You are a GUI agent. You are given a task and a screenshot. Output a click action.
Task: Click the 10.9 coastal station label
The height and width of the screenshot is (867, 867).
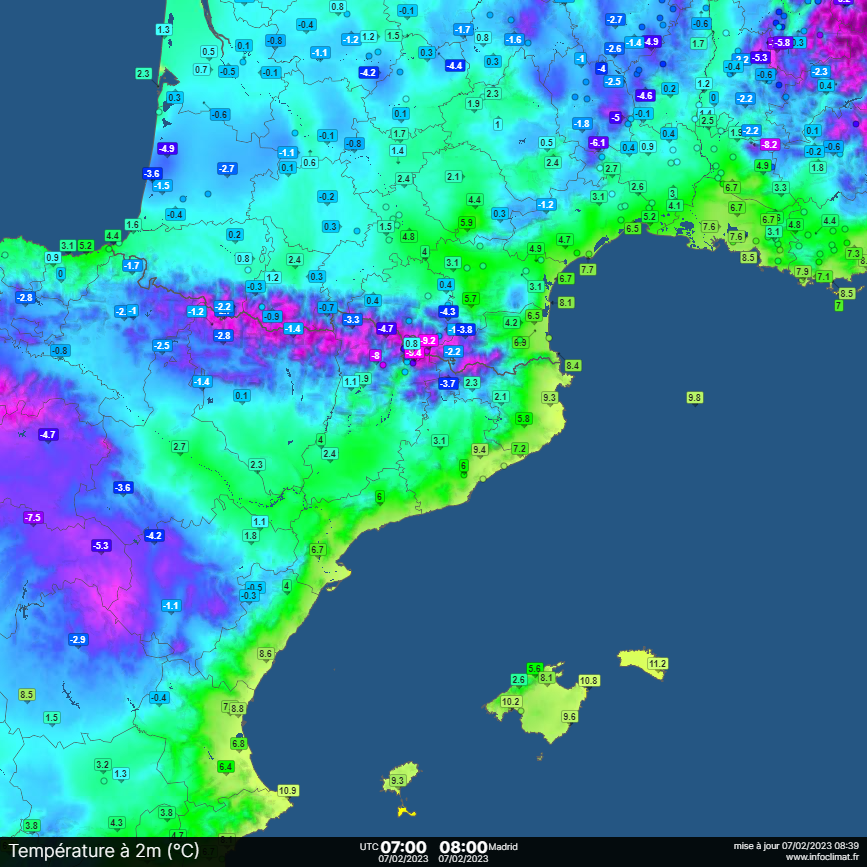(288, 791)
